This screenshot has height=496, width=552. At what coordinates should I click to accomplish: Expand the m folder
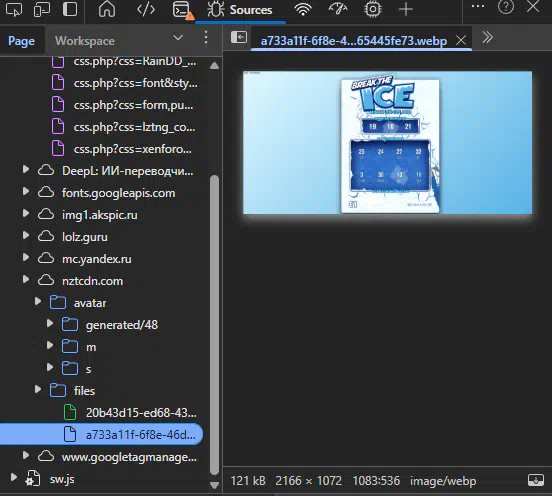pos(50,346)
